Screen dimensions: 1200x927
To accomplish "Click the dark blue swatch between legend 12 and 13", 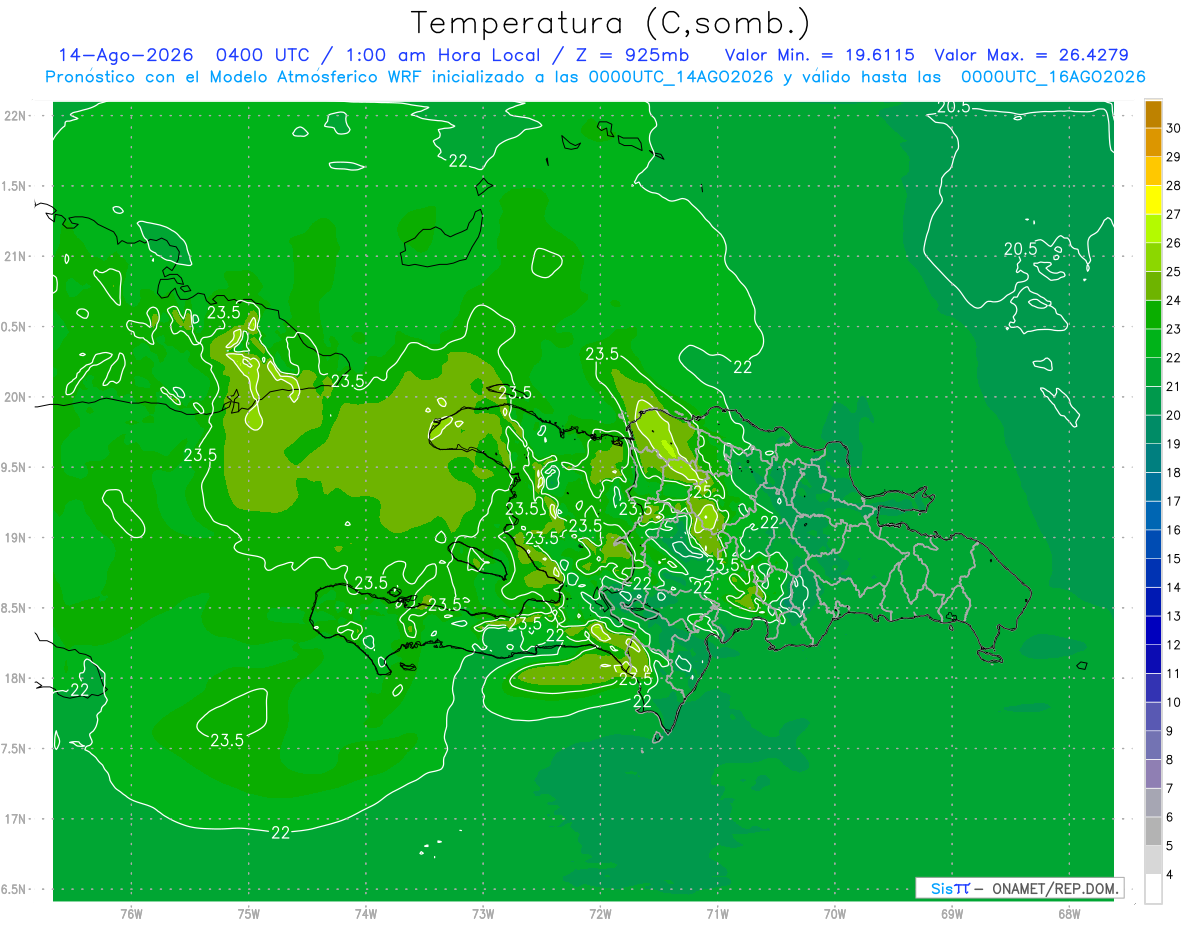I will [x=1153, y=631].
